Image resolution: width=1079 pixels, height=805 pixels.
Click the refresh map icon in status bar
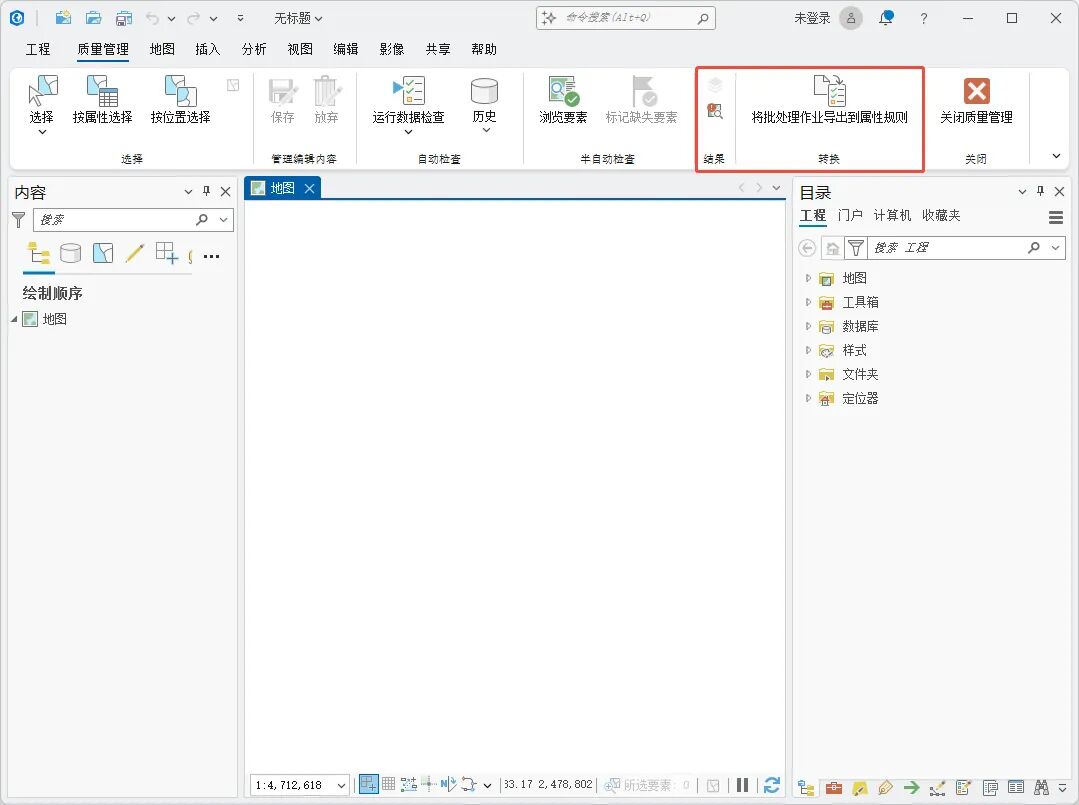[772, 784]
